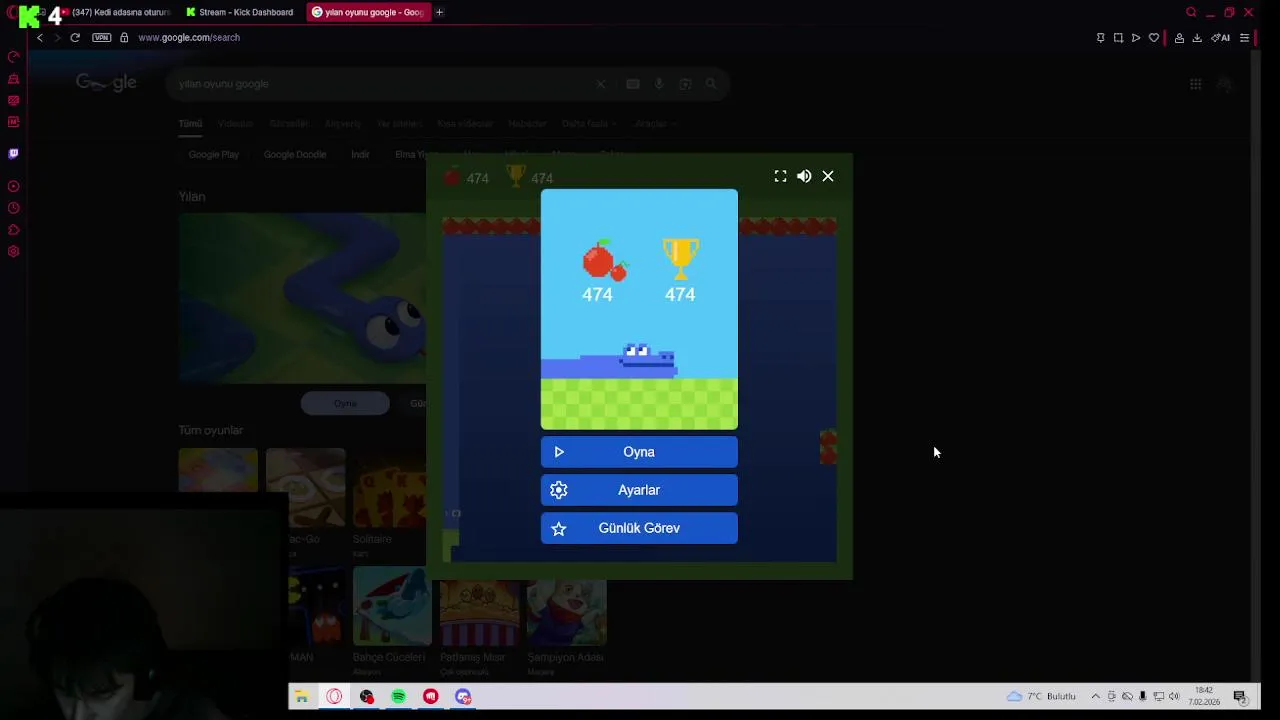Click the Google logo on the page

pos(106,84)
